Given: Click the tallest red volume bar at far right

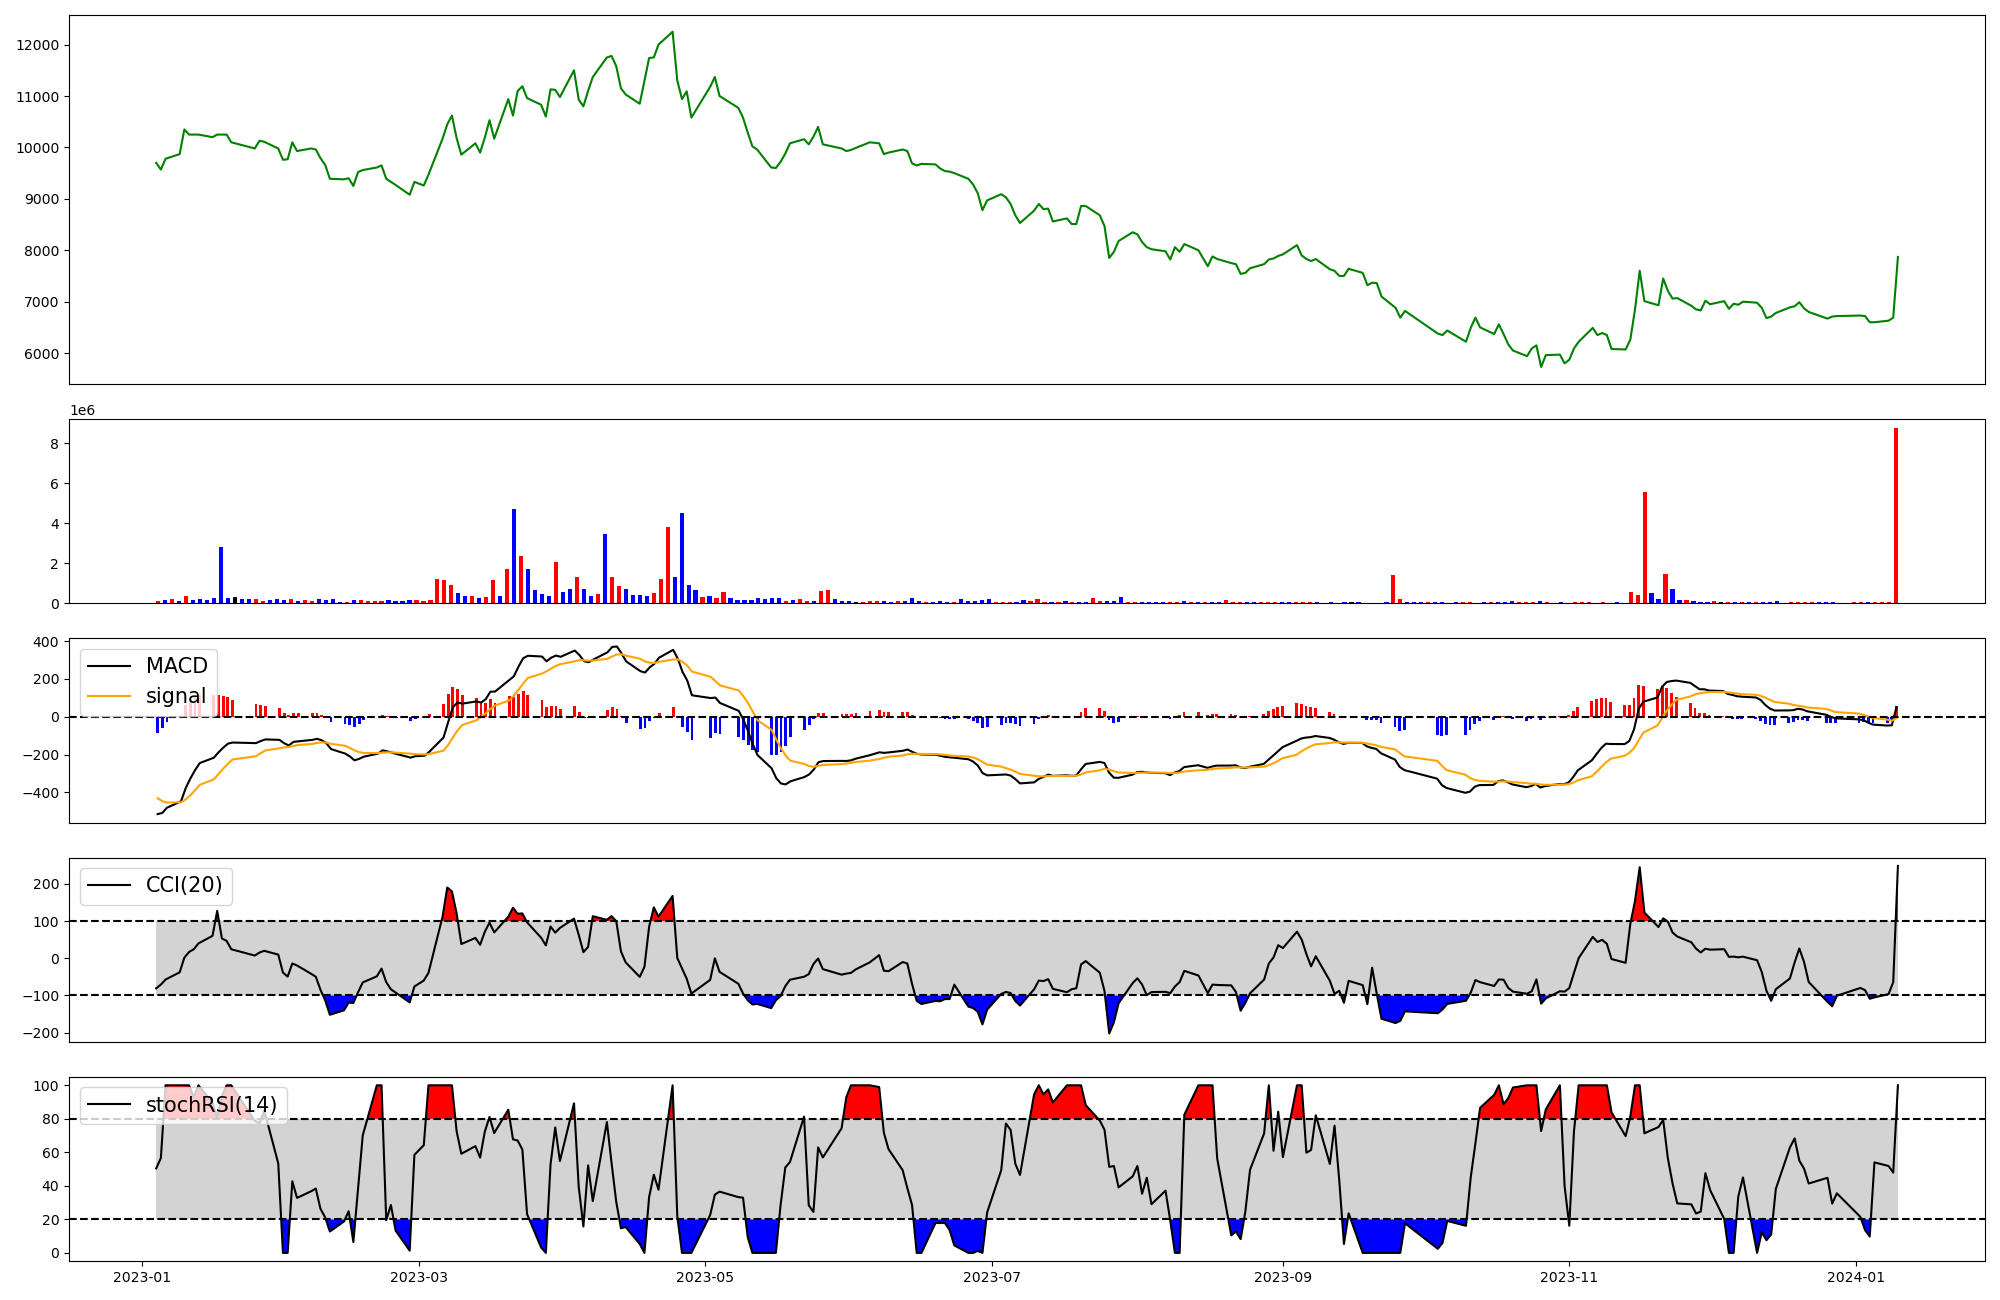Looking at the screenshot, I should pos(1895,515).
